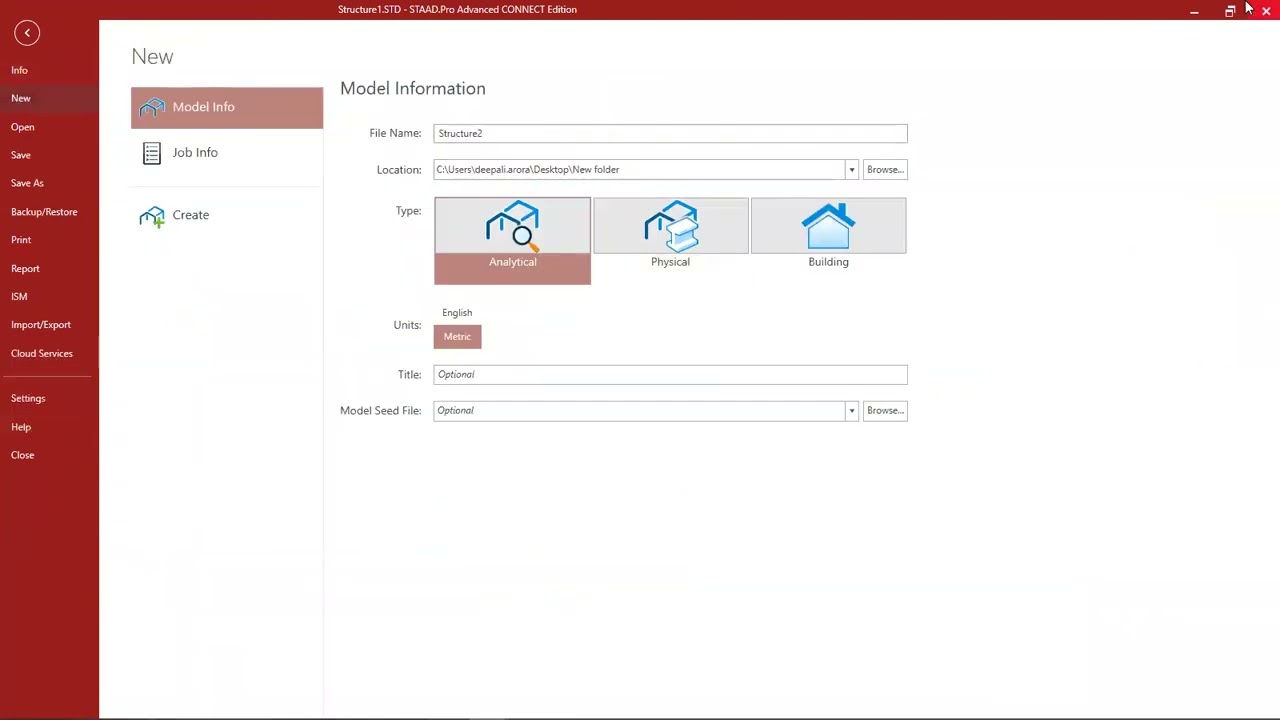Click Save in the sidebar
Image resolution: width=1280 pixels, height=720 pixels.
coord(21,155)
